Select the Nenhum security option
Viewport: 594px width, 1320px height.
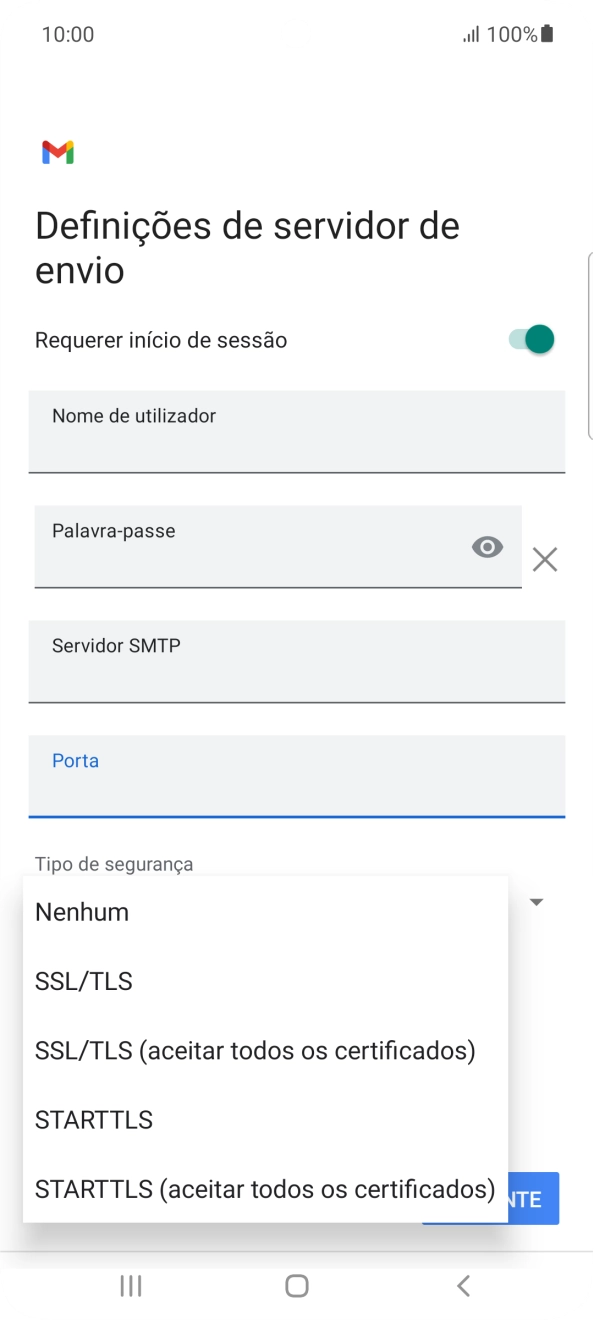click(81, 911)
